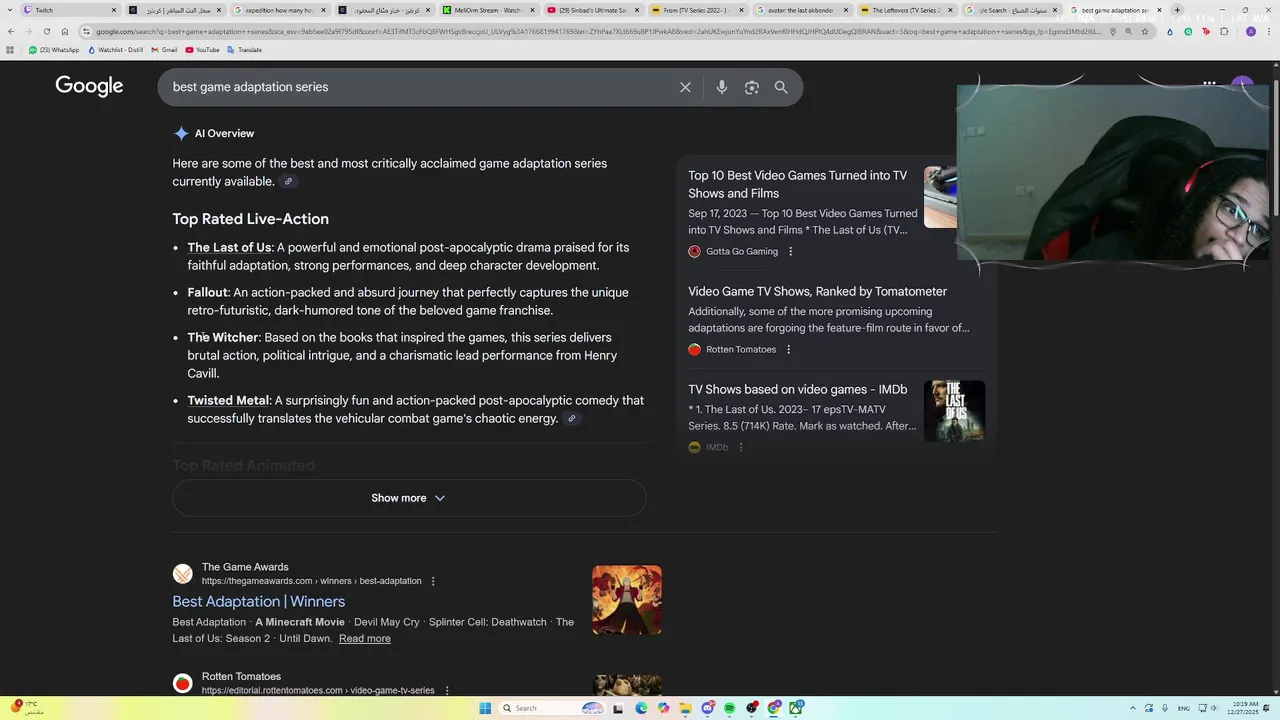Open 'Top 10 Best Video Games Turned into TV' card

[797, 184]
